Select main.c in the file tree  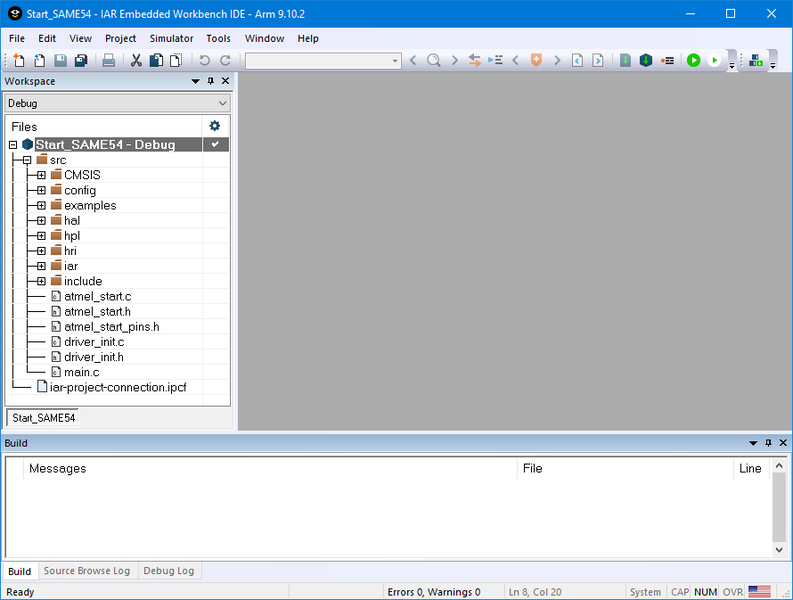(81, 372)
